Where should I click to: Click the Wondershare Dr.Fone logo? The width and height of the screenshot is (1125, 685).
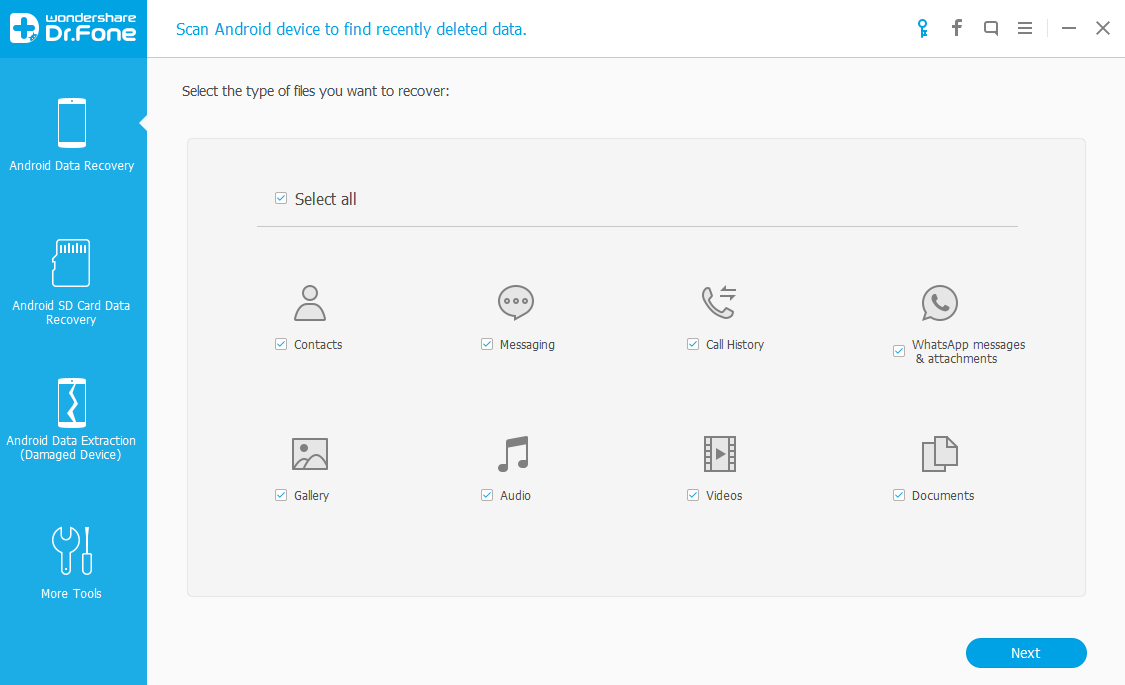72,28
